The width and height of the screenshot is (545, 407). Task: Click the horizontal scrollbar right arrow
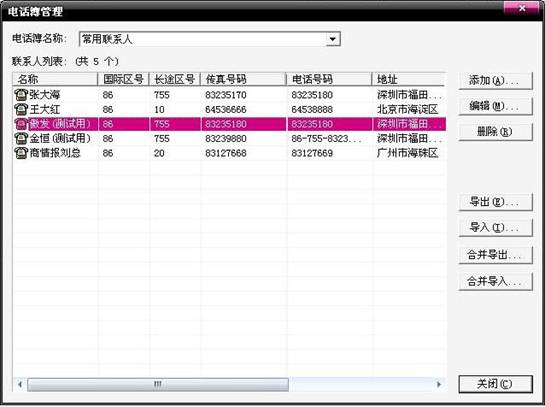coord(439,384)
